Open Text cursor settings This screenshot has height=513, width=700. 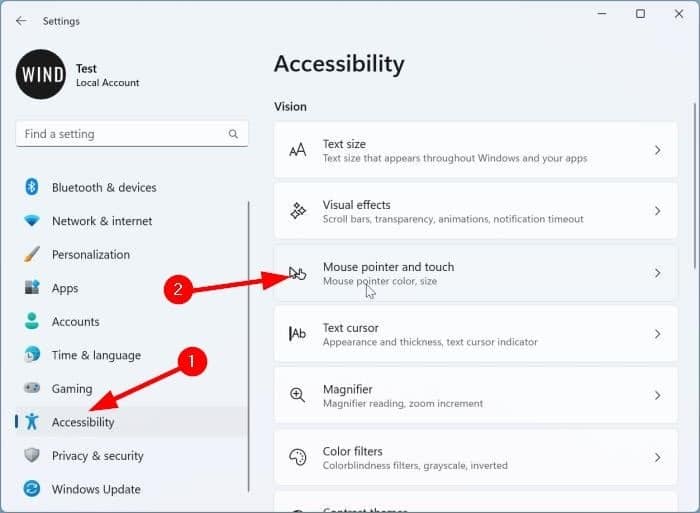(x=476, y=334)
